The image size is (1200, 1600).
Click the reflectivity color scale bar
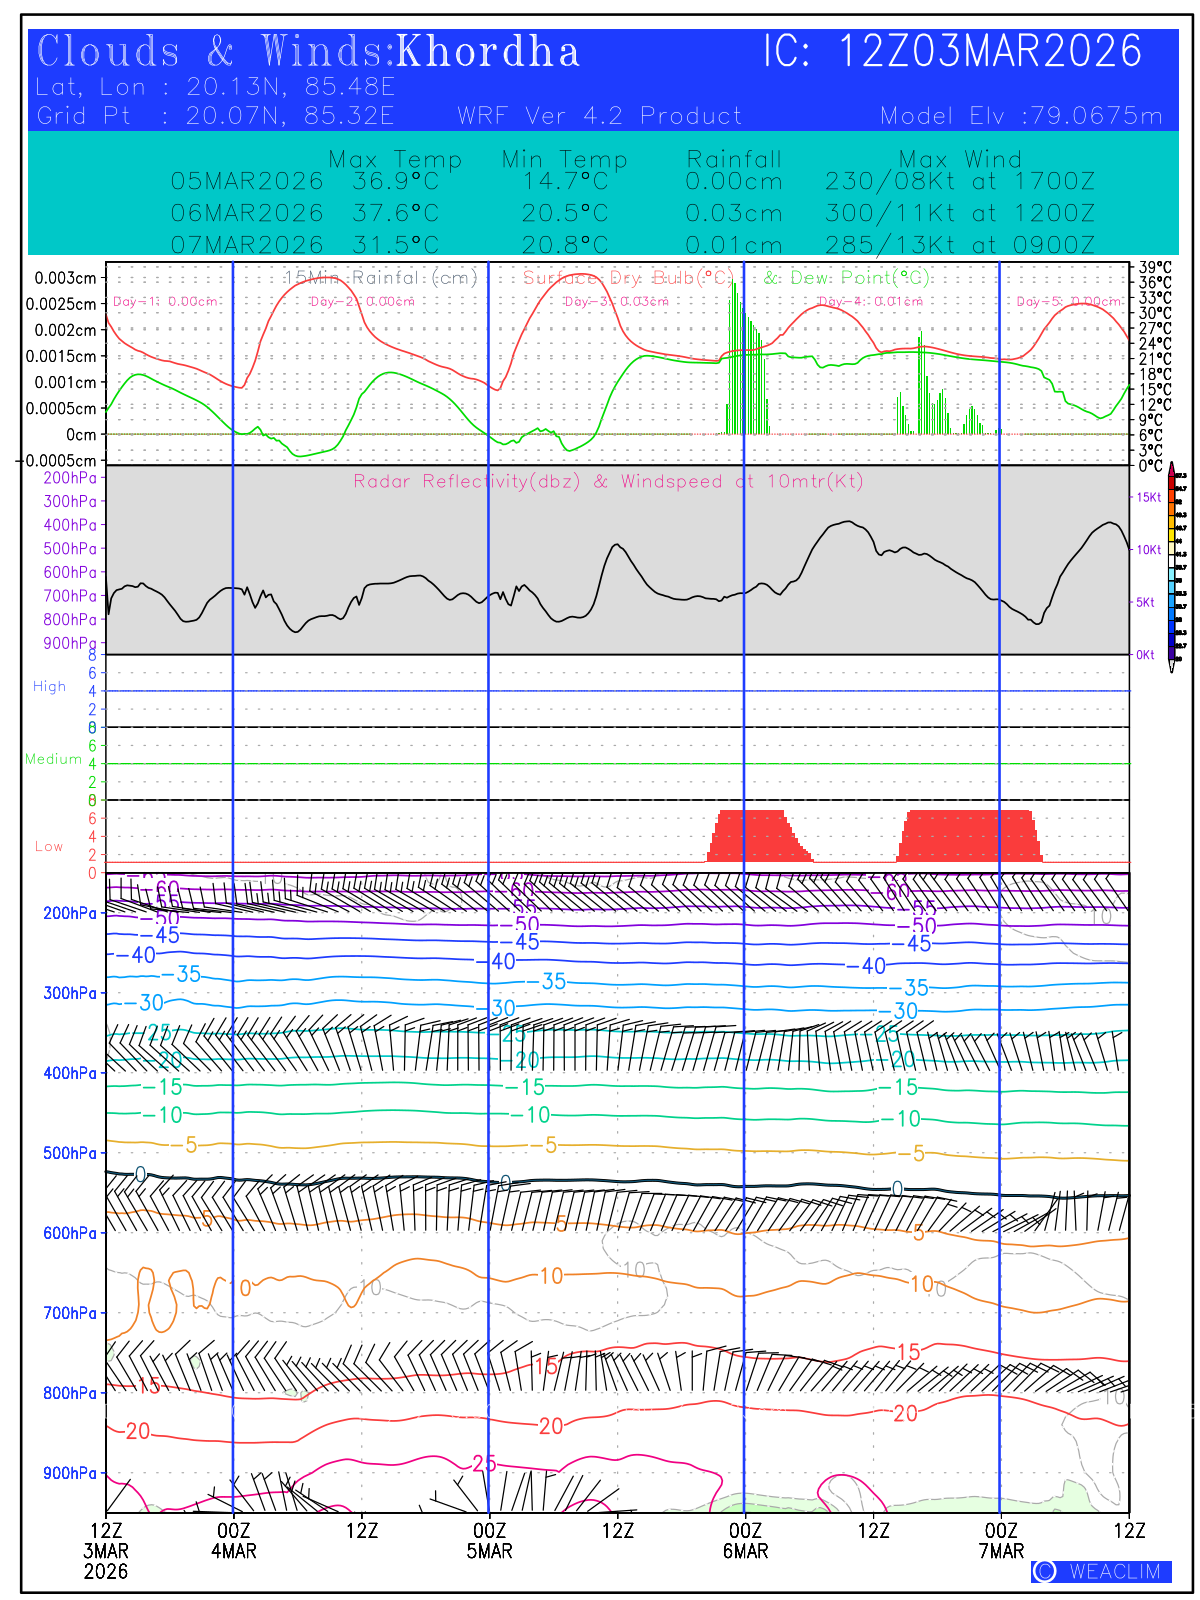[1172, 567]
